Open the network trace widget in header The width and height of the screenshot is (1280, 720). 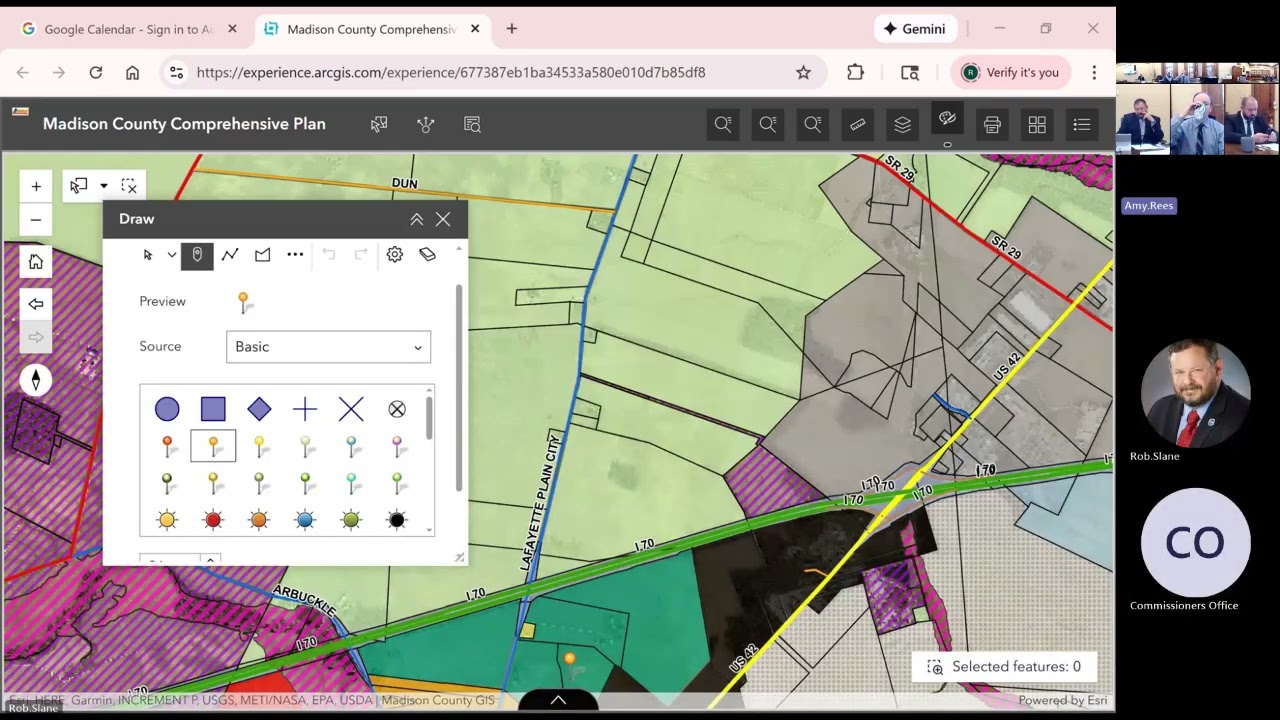426,125
